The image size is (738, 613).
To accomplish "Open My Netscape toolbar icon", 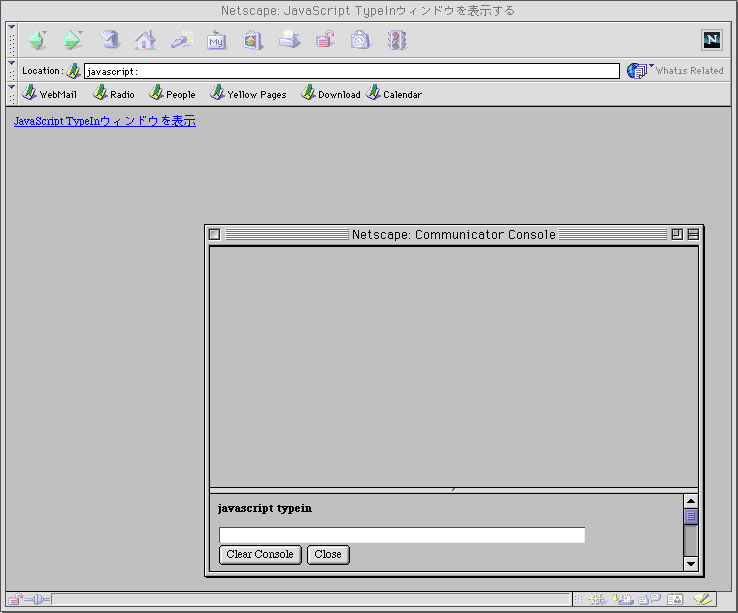I will click(217, 40).
